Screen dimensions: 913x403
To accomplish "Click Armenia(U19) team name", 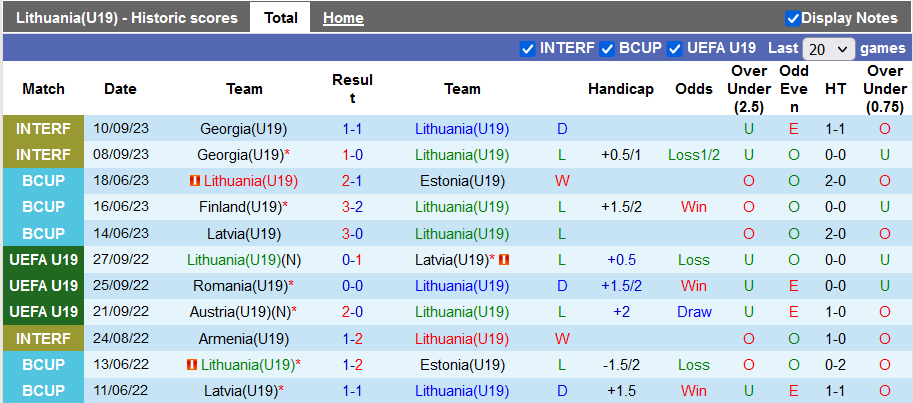I will click(244, 338).
